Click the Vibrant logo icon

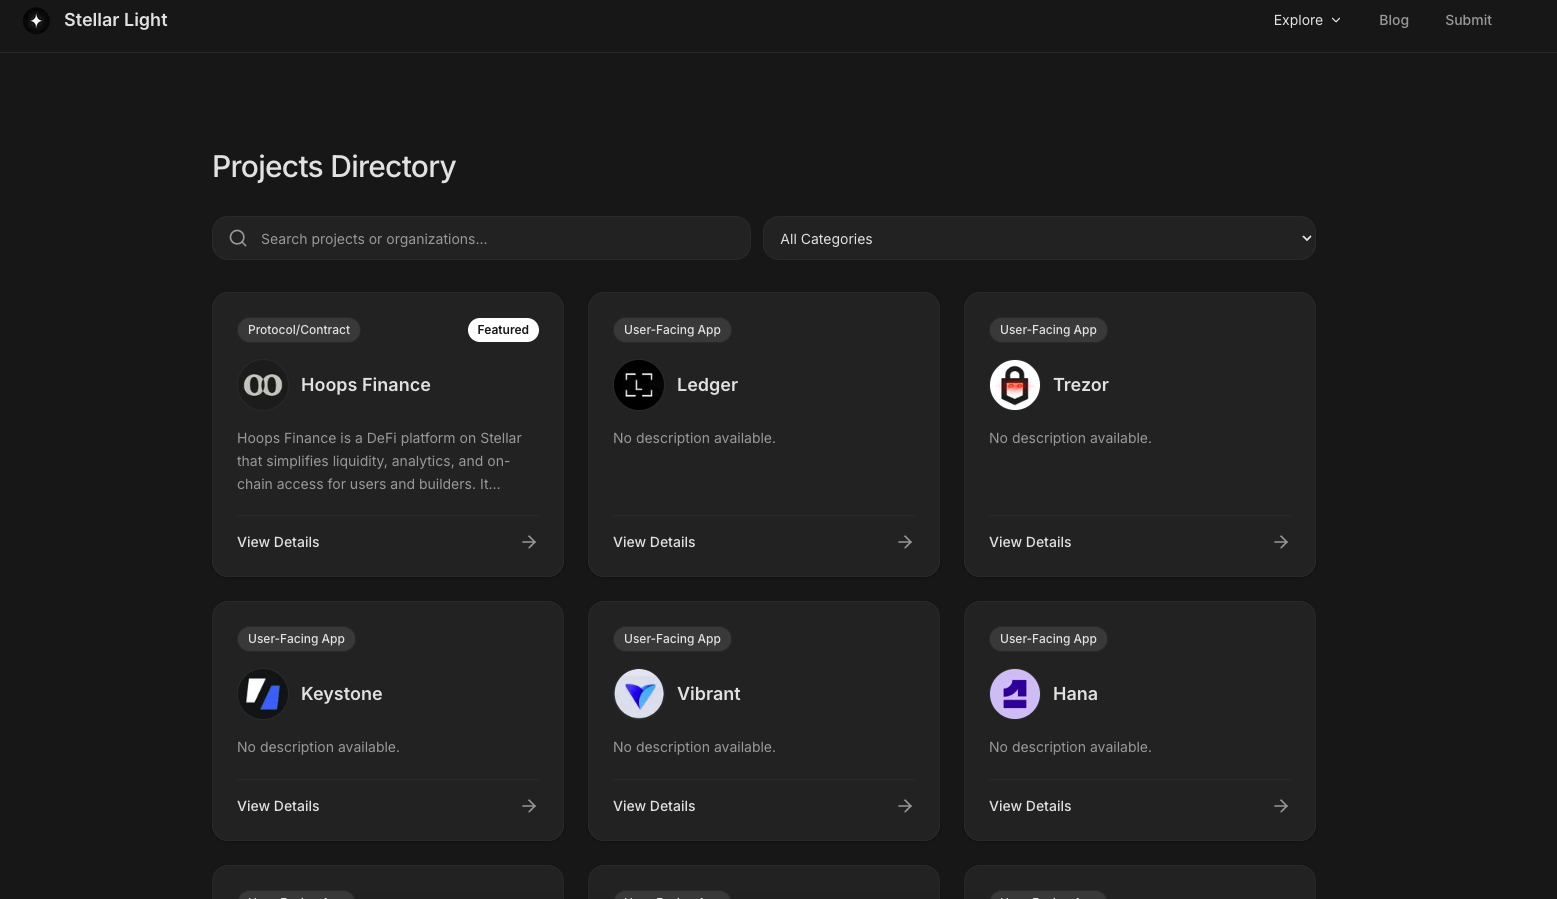639,694
